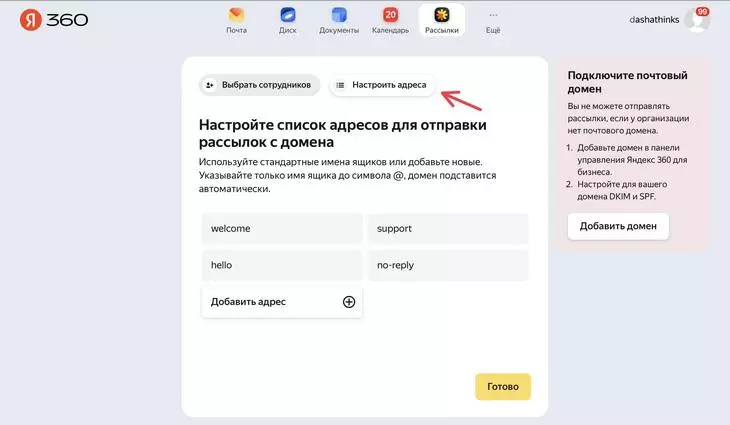Click the Яндекс 360 logo
The height and width of the screenshot is (425, 730).
54,20
